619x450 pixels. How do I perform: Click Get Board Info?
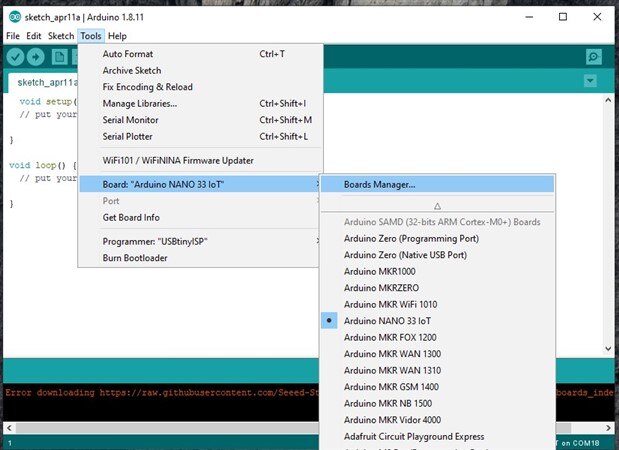[200, 218]
